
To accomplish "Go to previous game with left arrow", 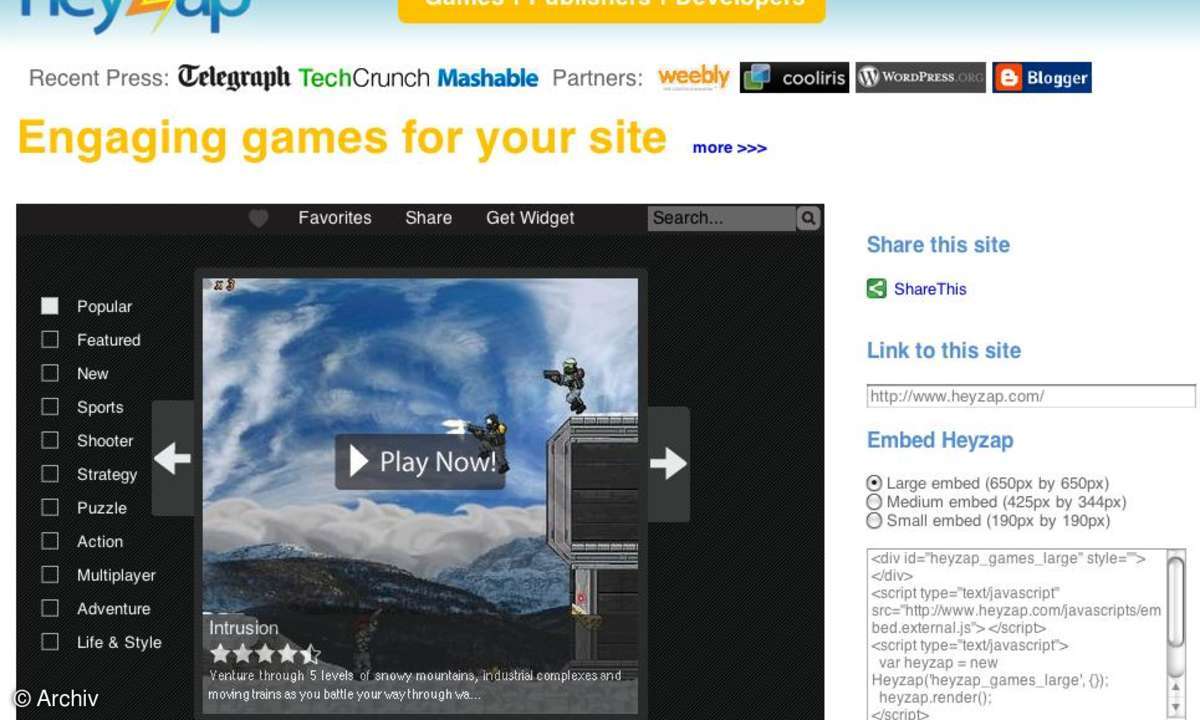I will coord(172,459).
